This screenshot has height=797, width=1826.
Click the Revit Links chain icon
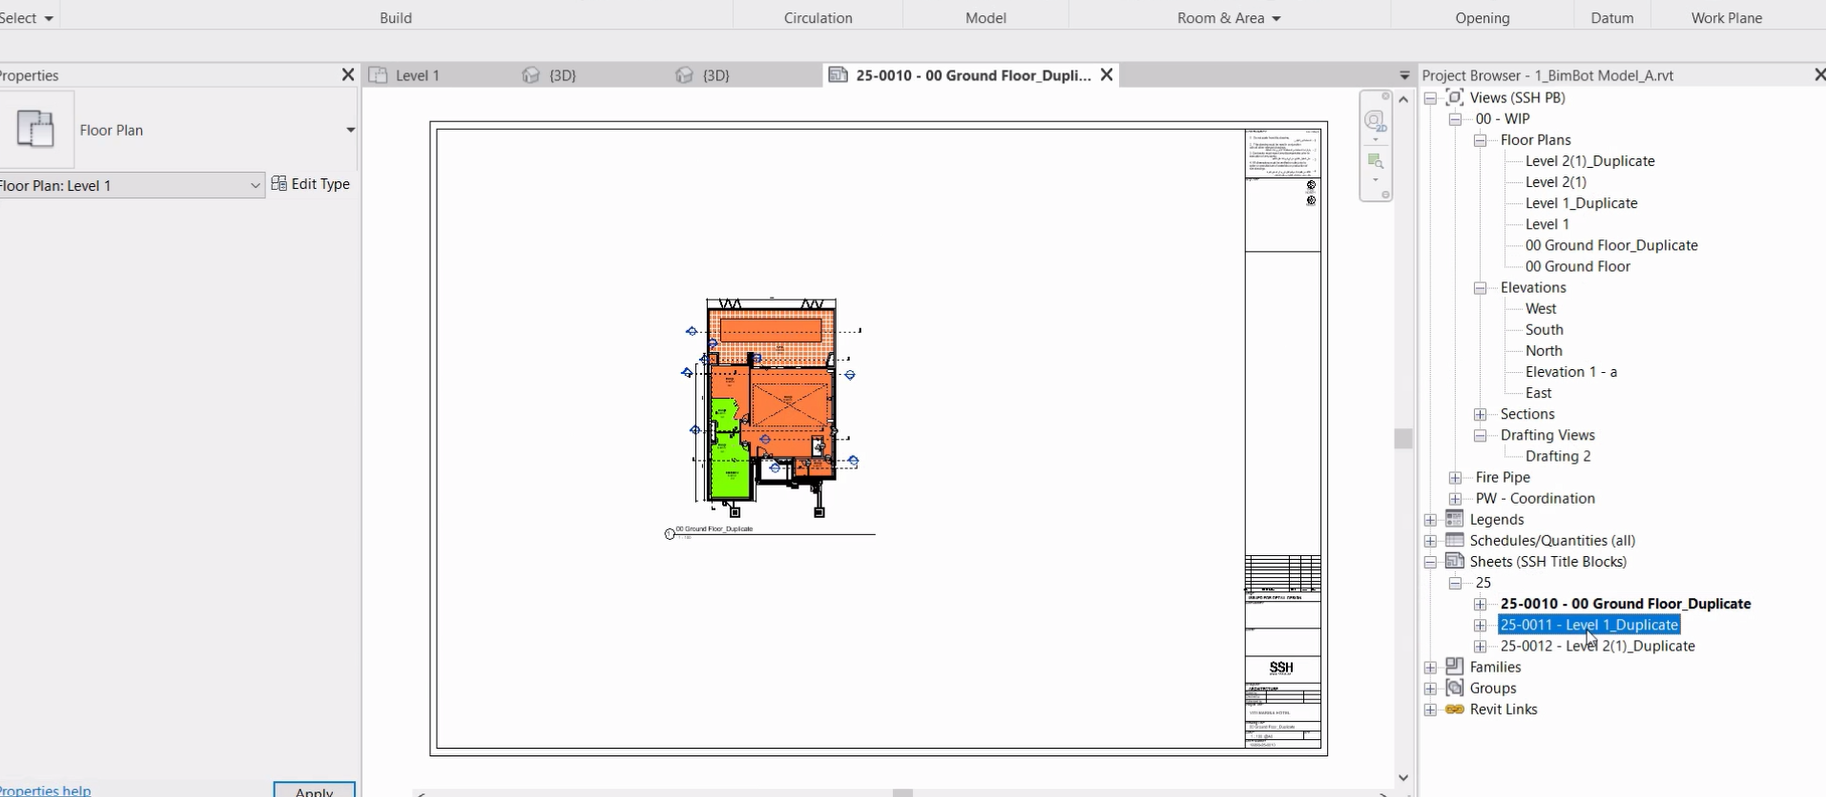point(1455,709)
